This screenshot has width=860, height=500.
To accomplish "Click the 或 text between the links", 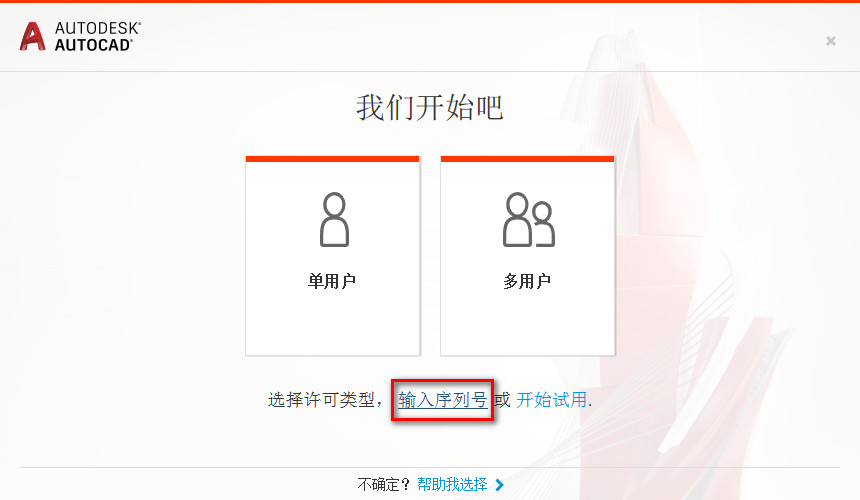I will point(502,400).
